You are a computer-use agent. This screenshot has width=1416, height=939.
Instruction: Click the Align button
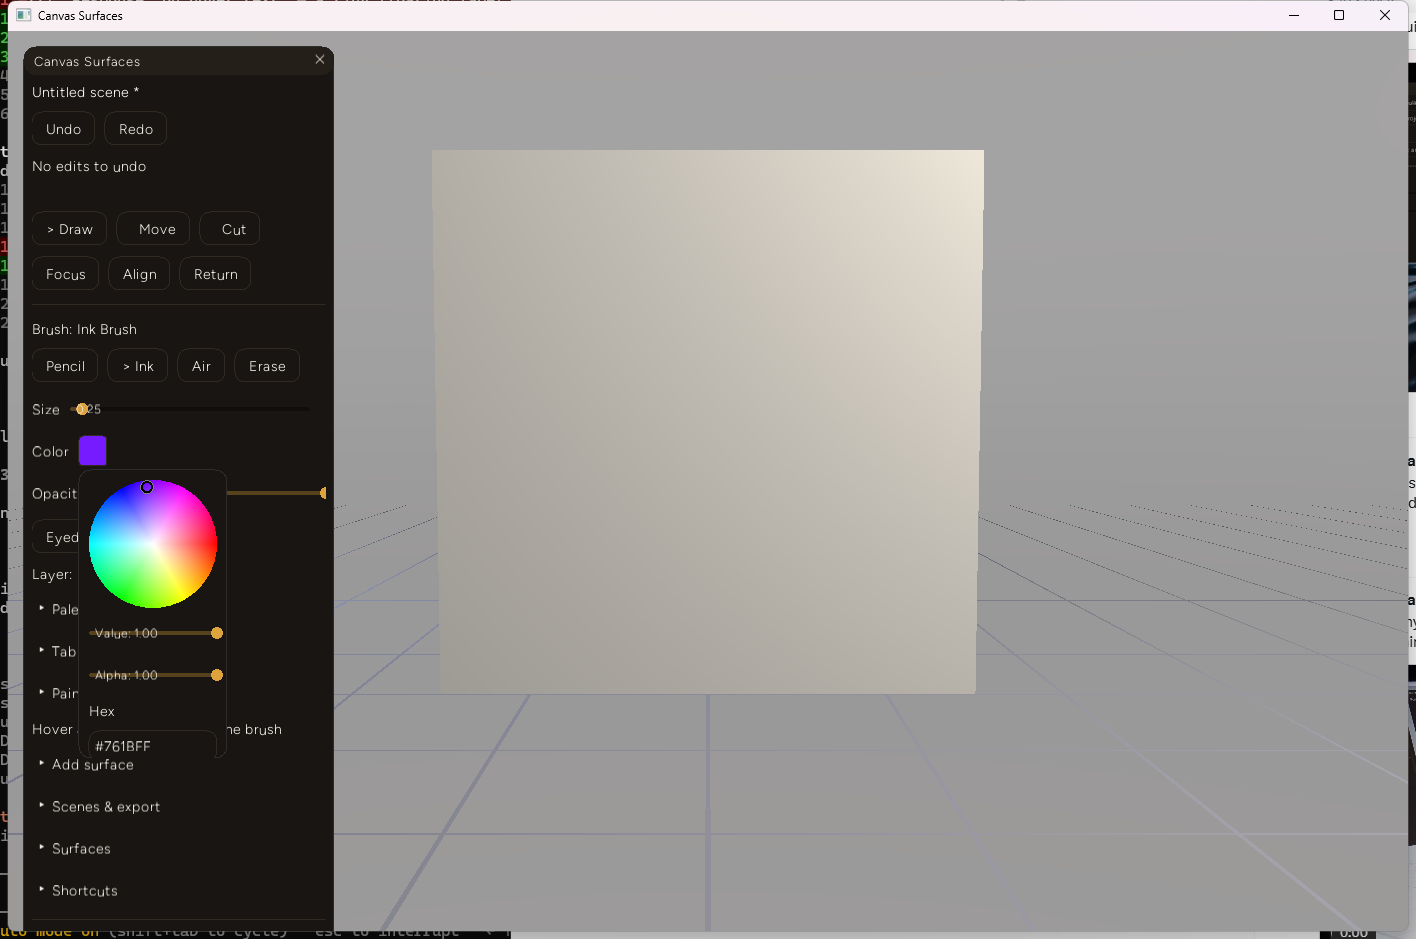click(140, 274)
